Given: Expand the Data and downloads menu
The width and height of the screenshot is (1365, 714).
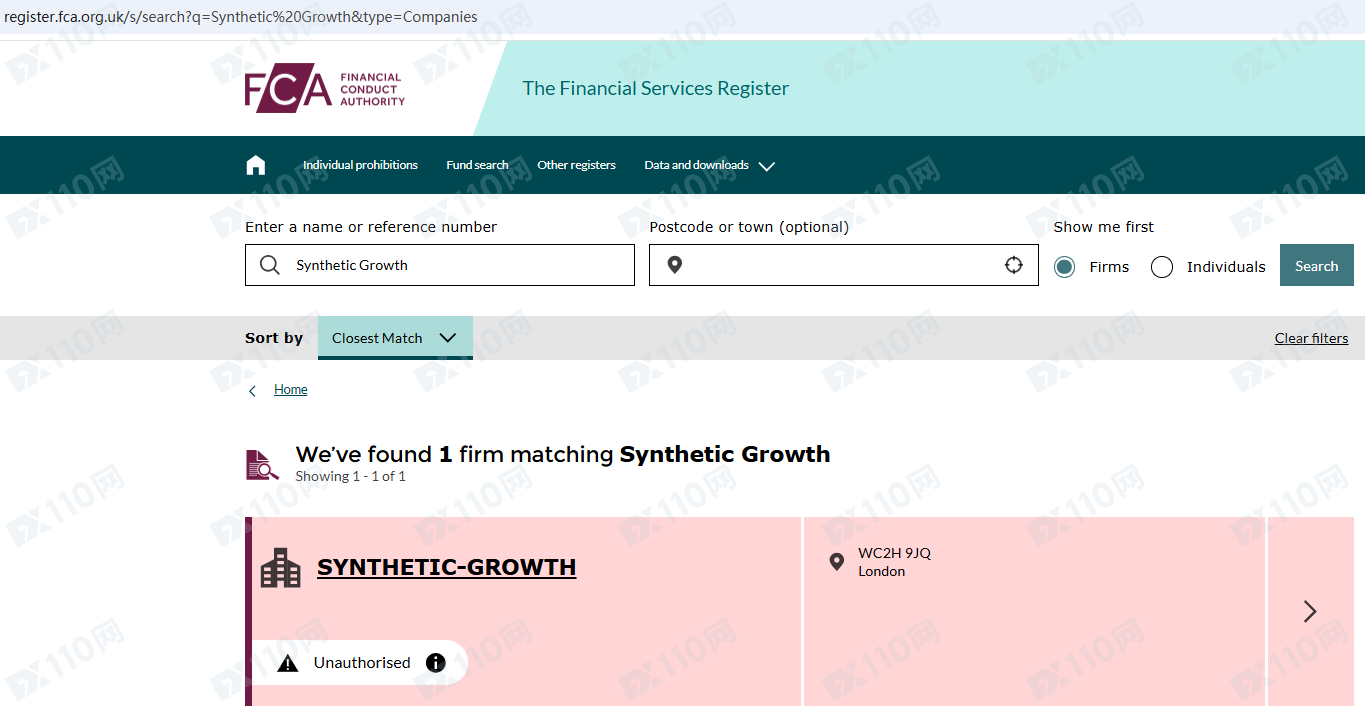Looking at the screenshot, I should pos(710,165).
